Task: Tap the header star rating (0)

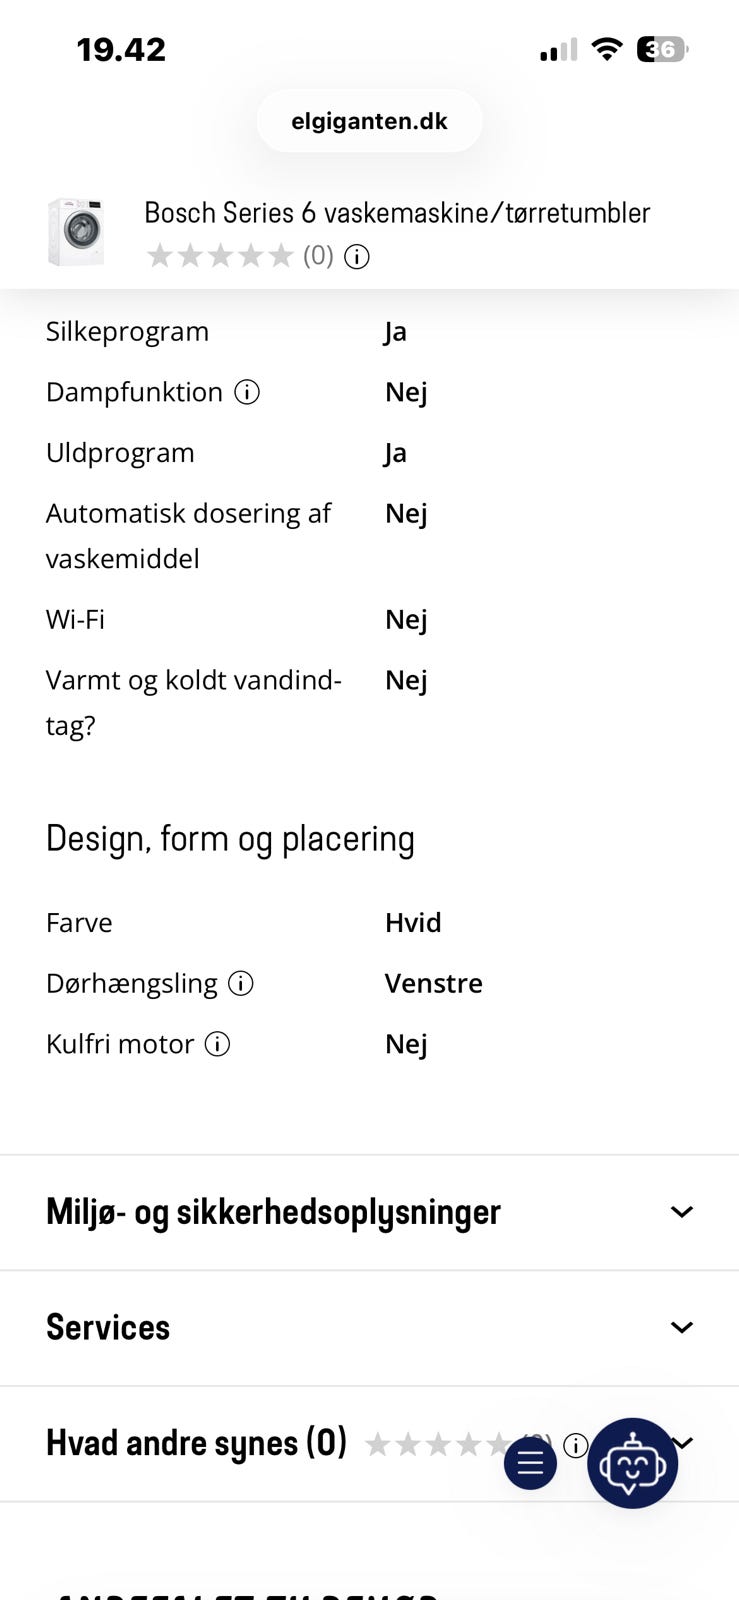Action: 240,256
